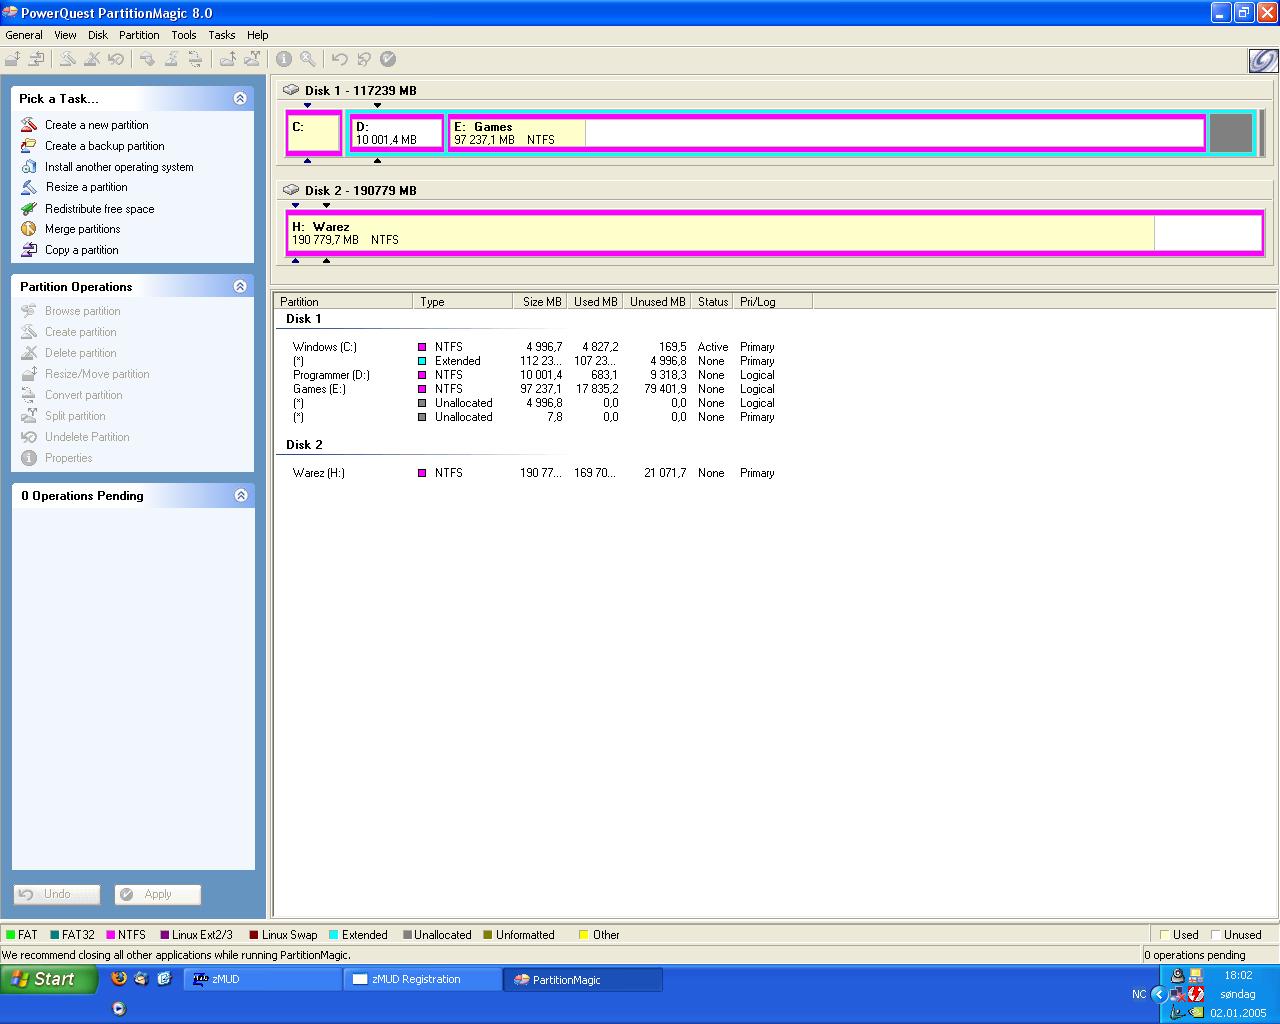Open the Partition menu

click(139, 35)
